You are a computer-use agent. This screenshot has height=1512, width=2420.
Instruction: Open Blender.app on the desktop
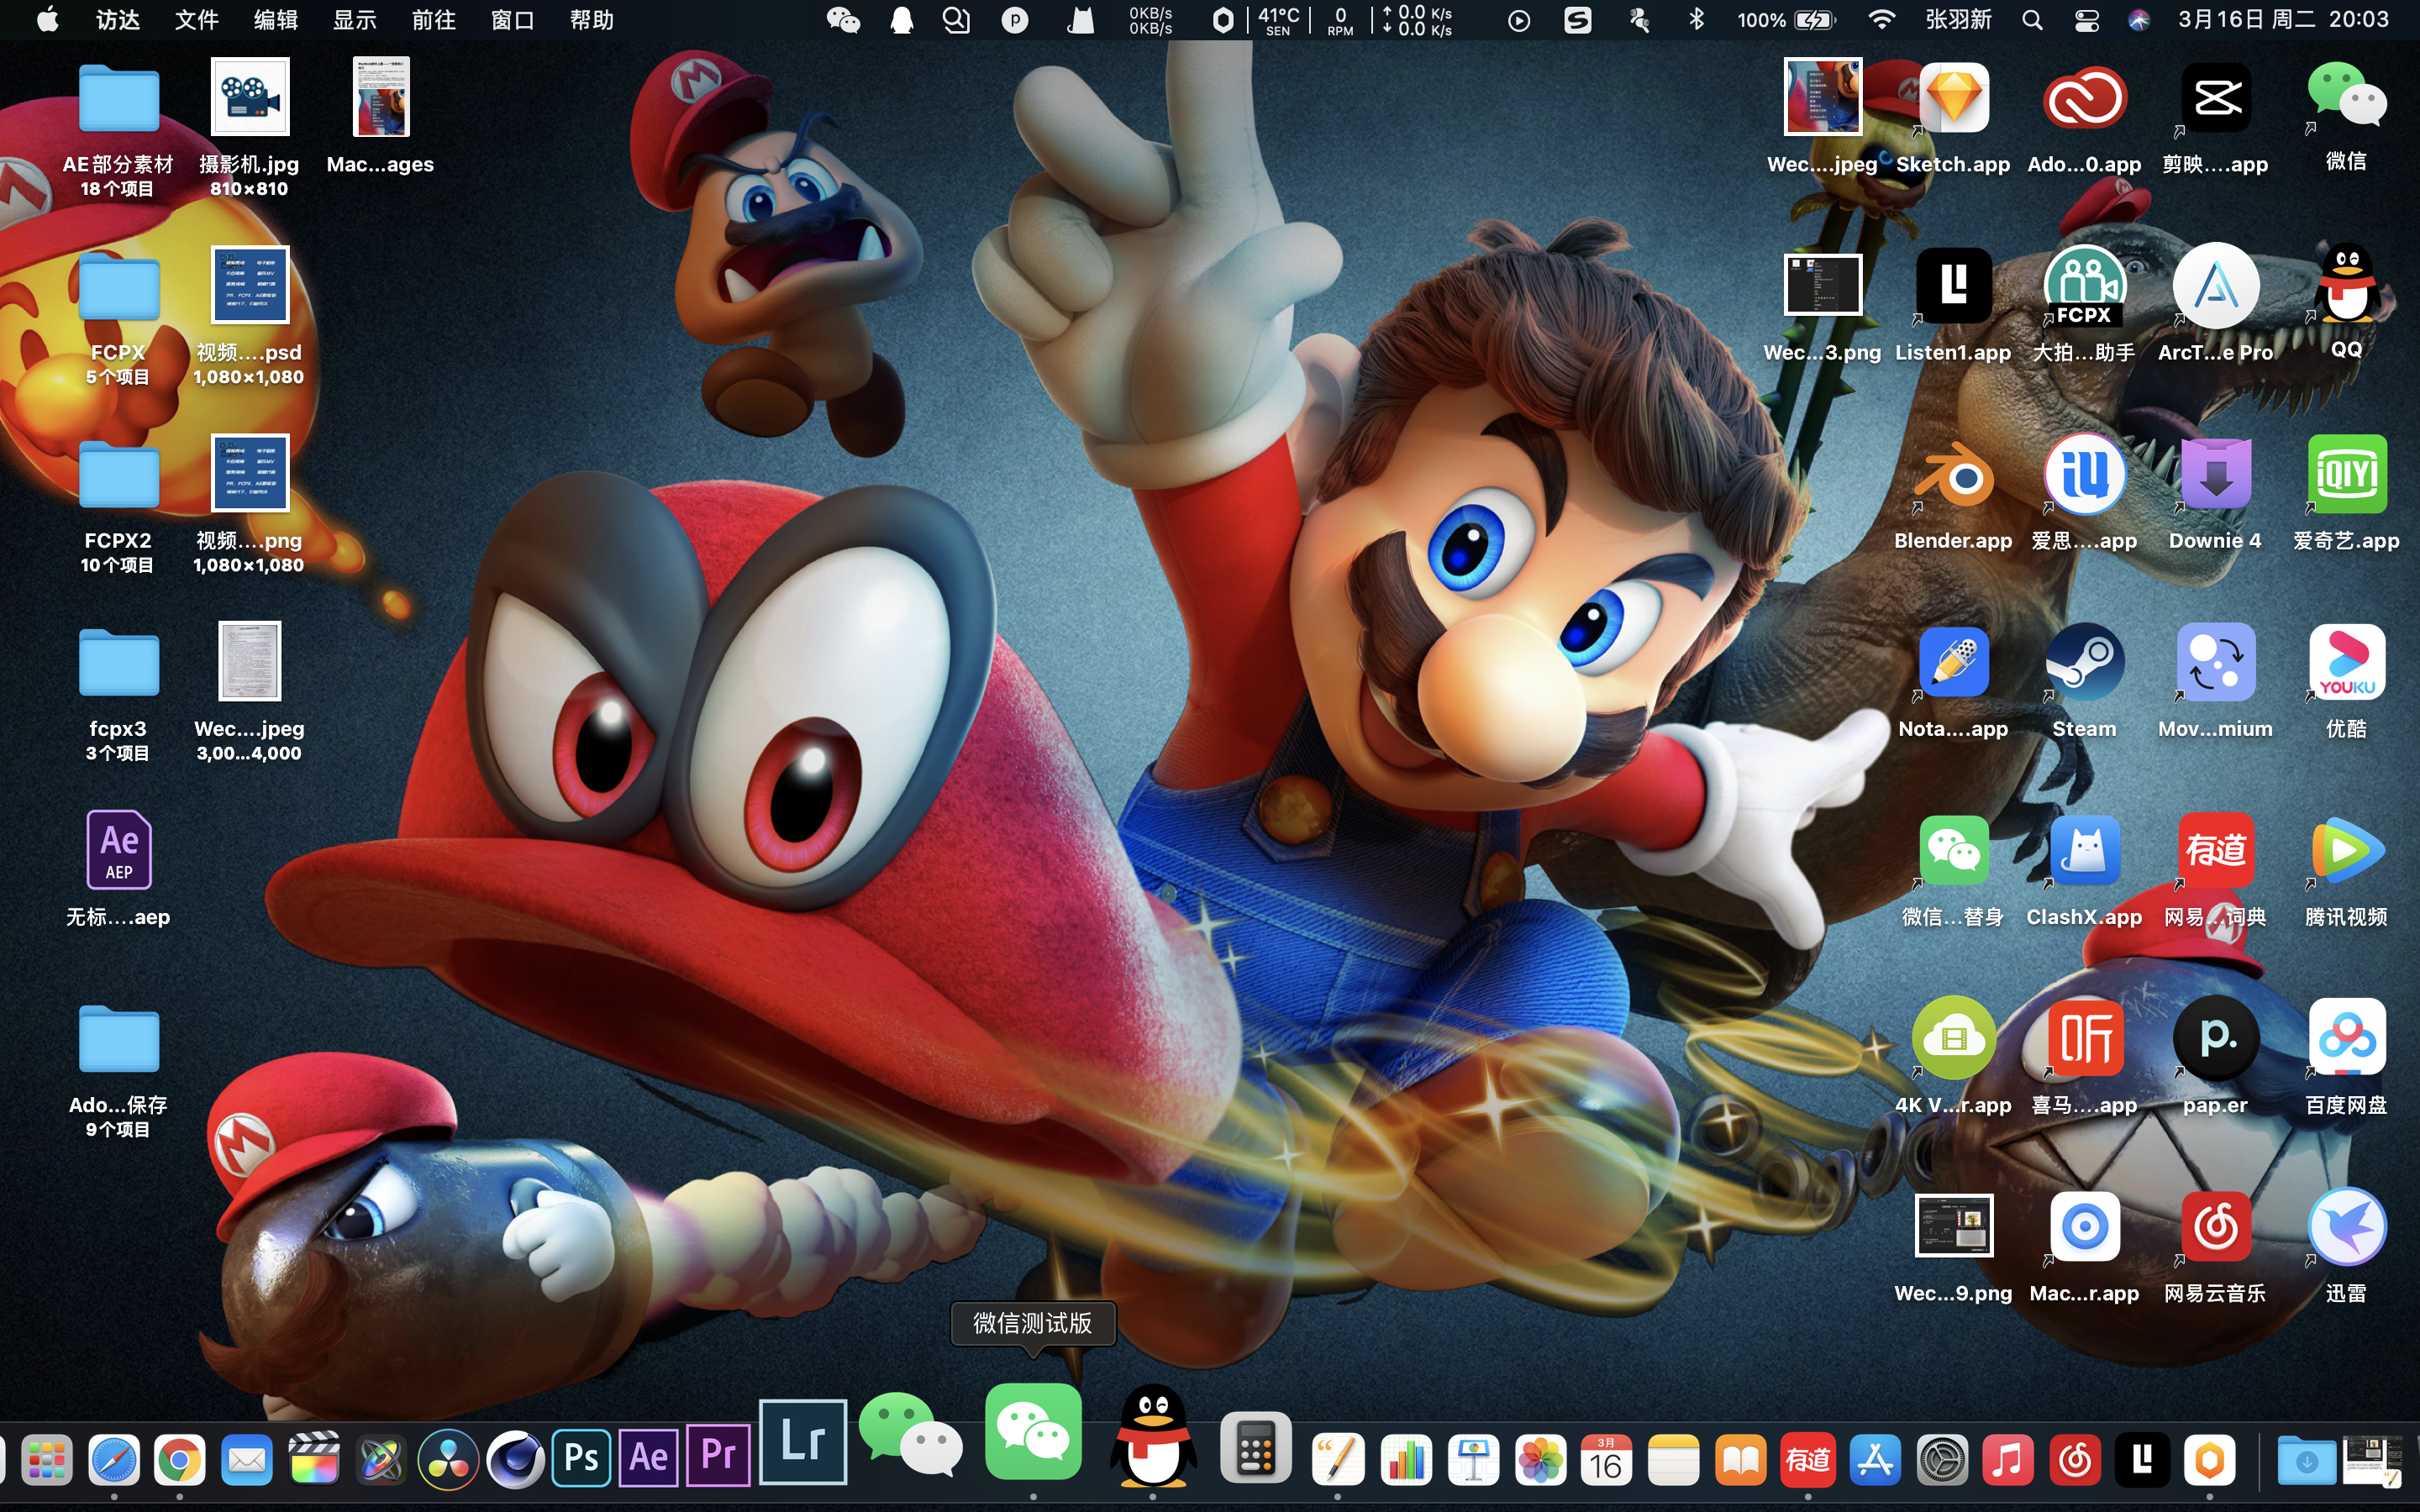[x=1953, y=475]
